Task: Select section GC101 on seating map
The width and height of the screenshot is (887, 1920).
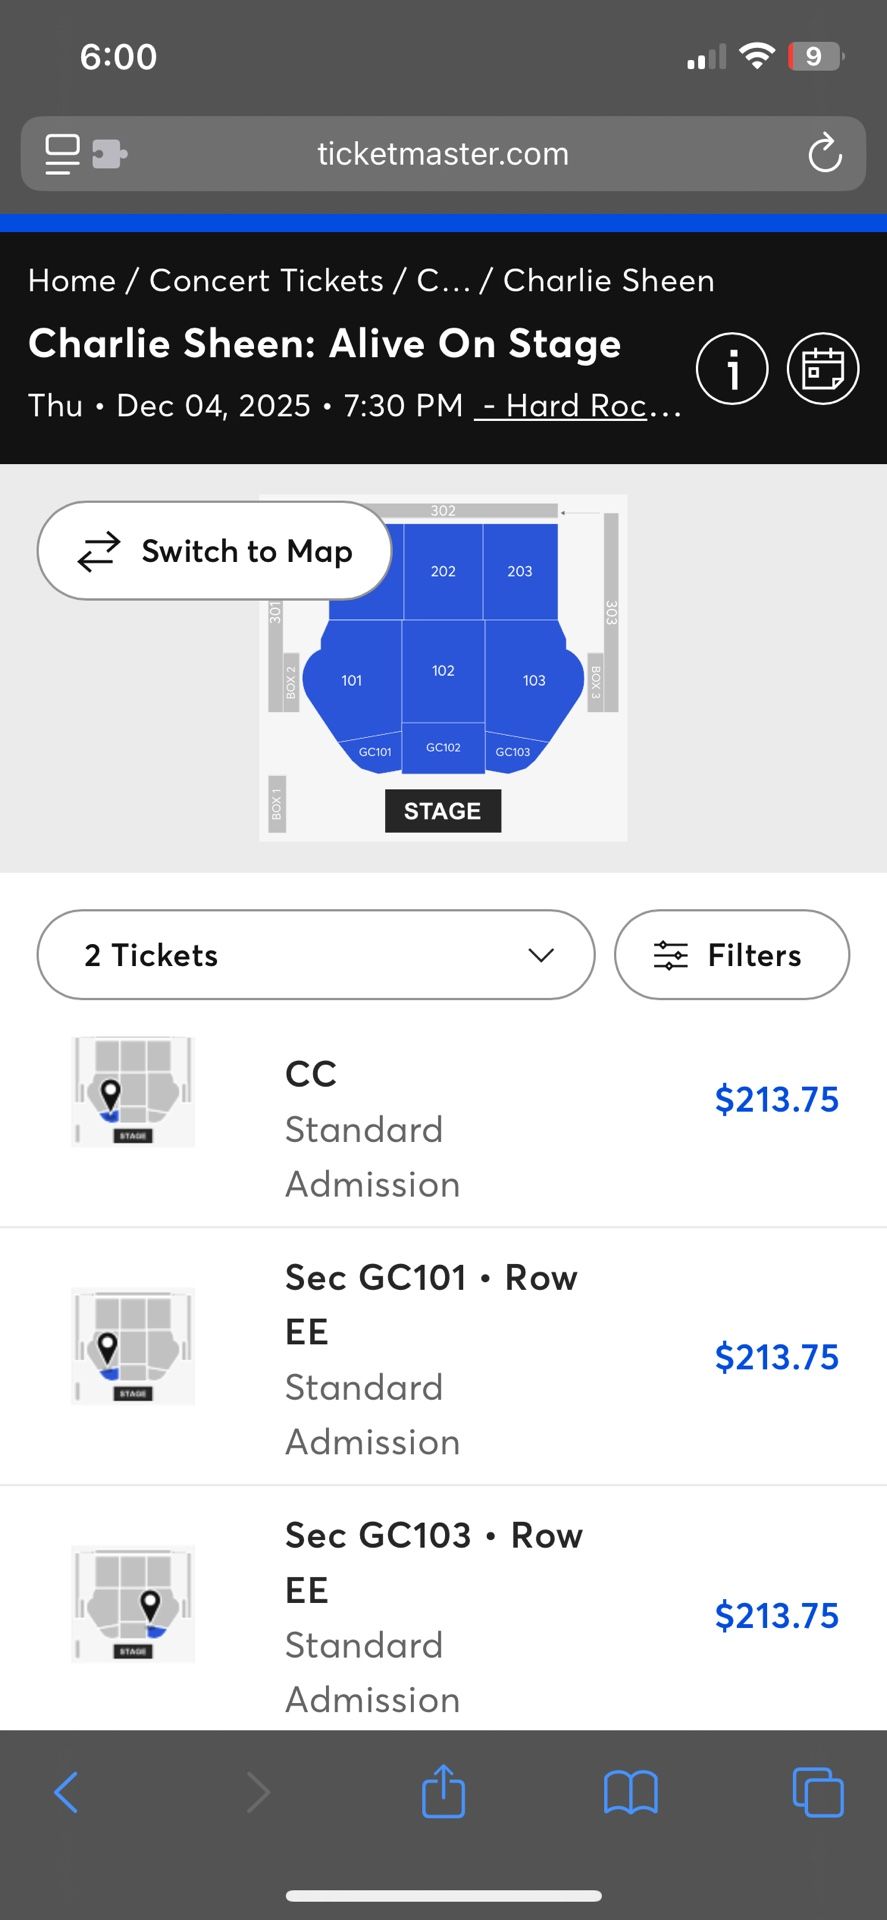Action: tap(375, 751)
